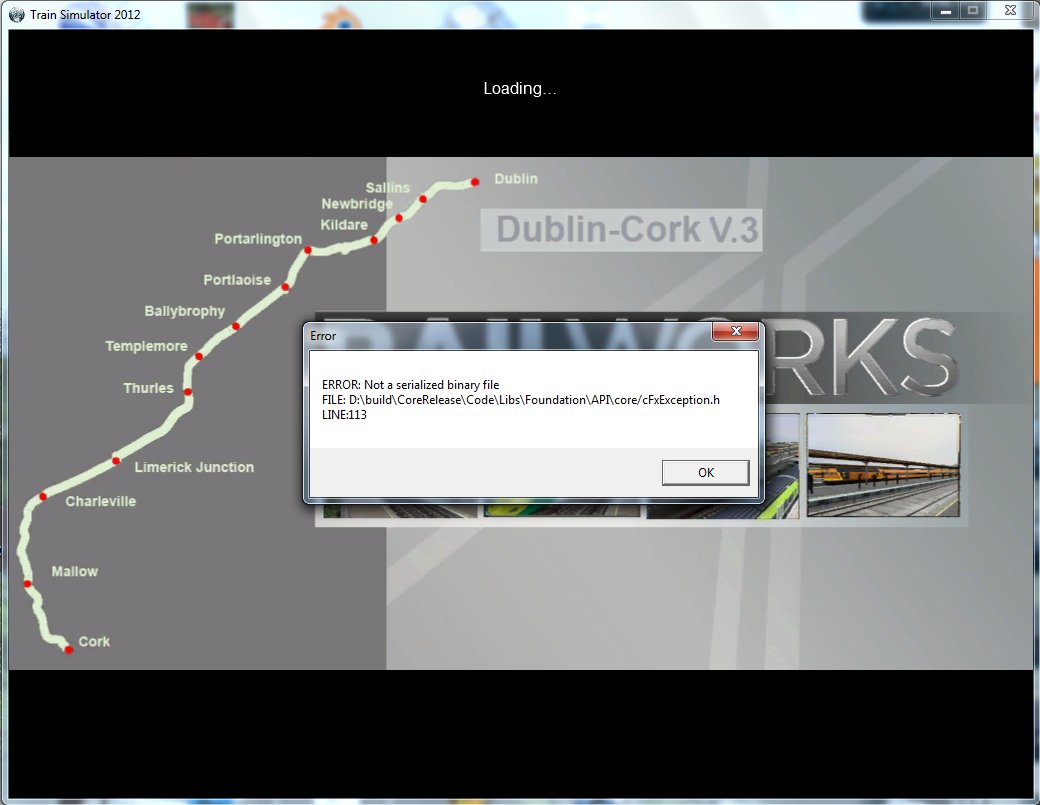Select the Ballybrophy label on the route
This screenshot has width=1040, height=805.
(x=184, y=311)
